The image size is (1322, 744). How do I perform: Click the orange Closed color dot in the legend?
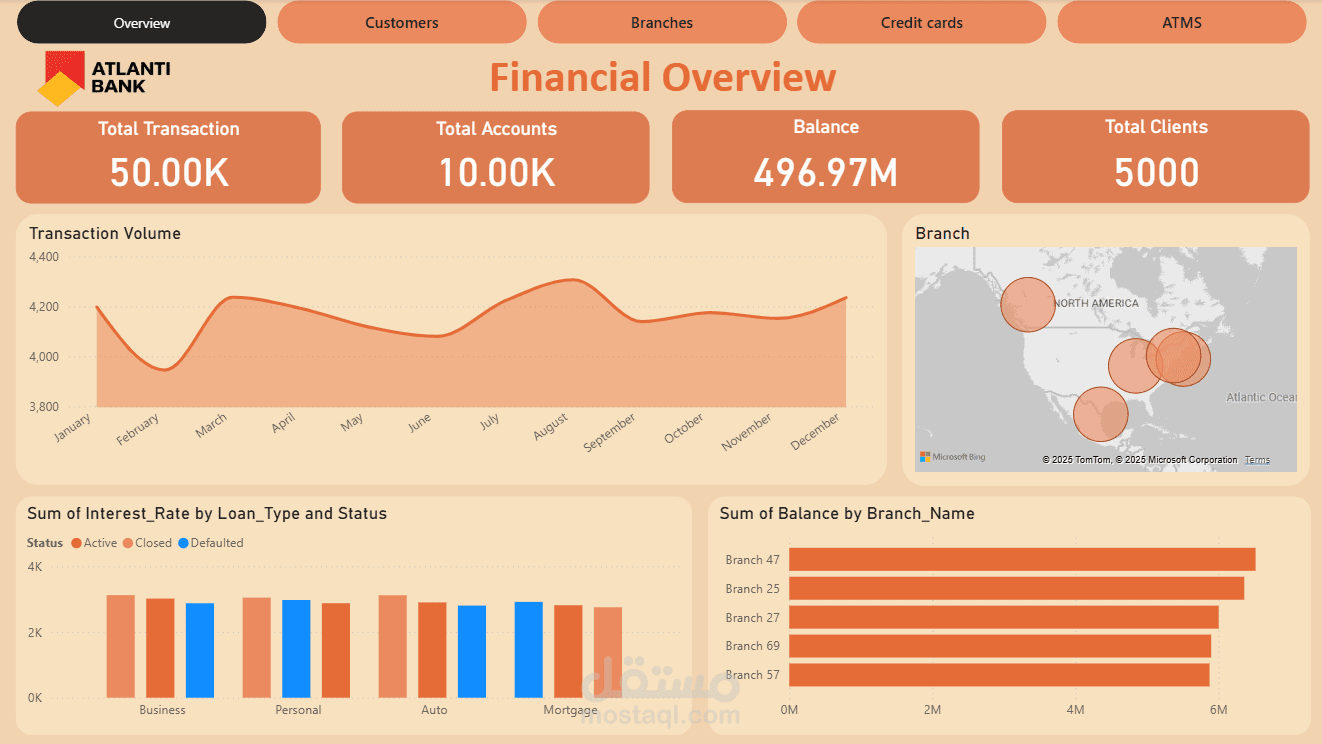[x=127, y=542]
